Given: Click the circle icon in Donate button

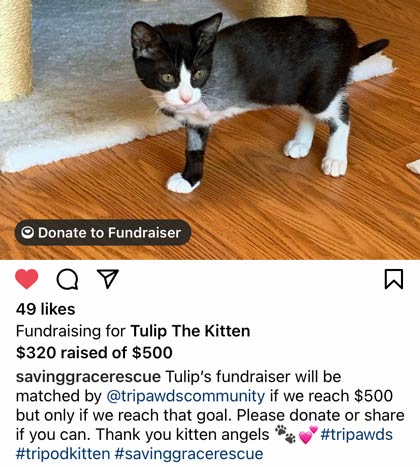Looking at the screenshot, I should (27, 233).
